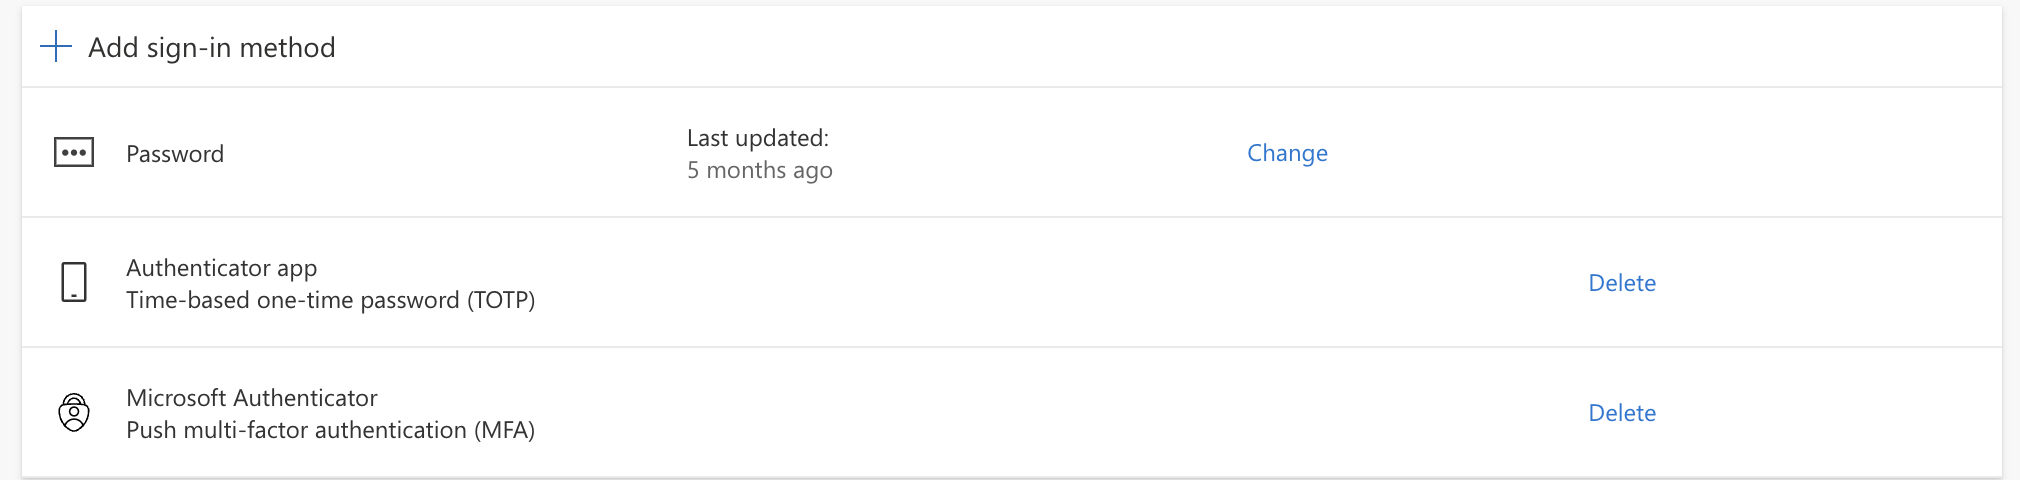
Task: Click the "5 months ago" timestamp
Action: (759, 170)
